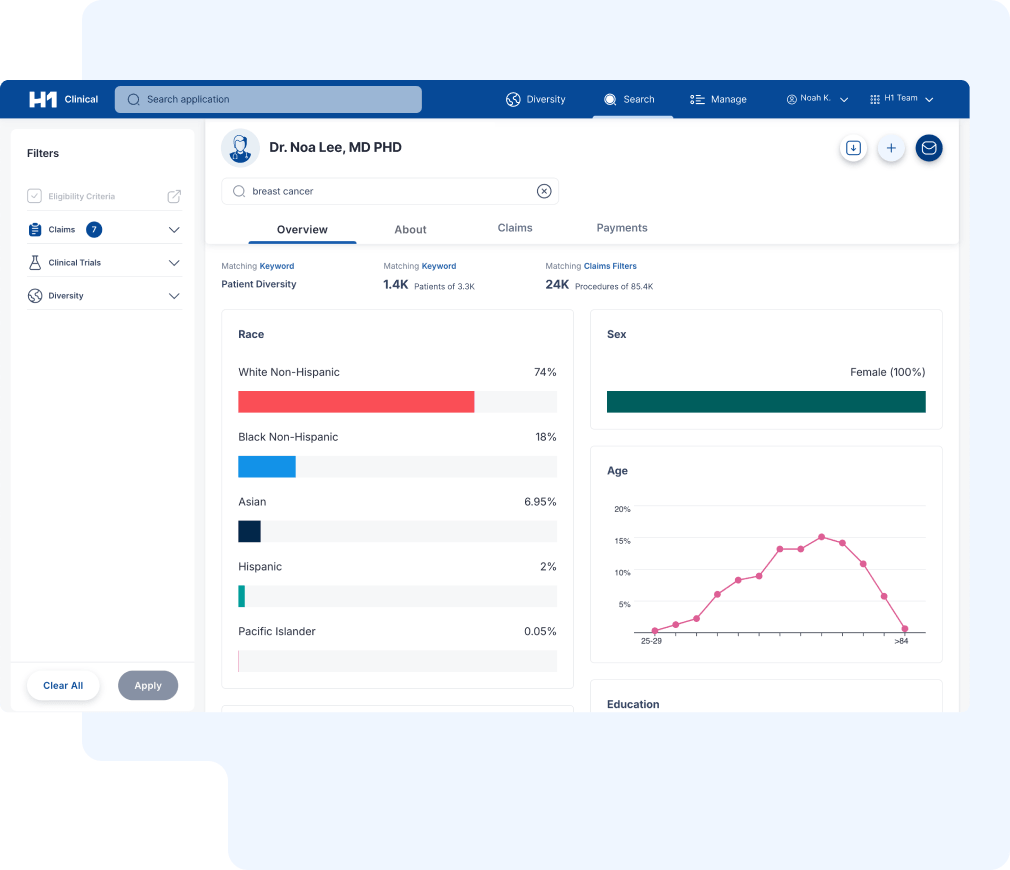Expand the Claims filter chevron
The width and height of the screenshot is (1010, 870).
174,230
